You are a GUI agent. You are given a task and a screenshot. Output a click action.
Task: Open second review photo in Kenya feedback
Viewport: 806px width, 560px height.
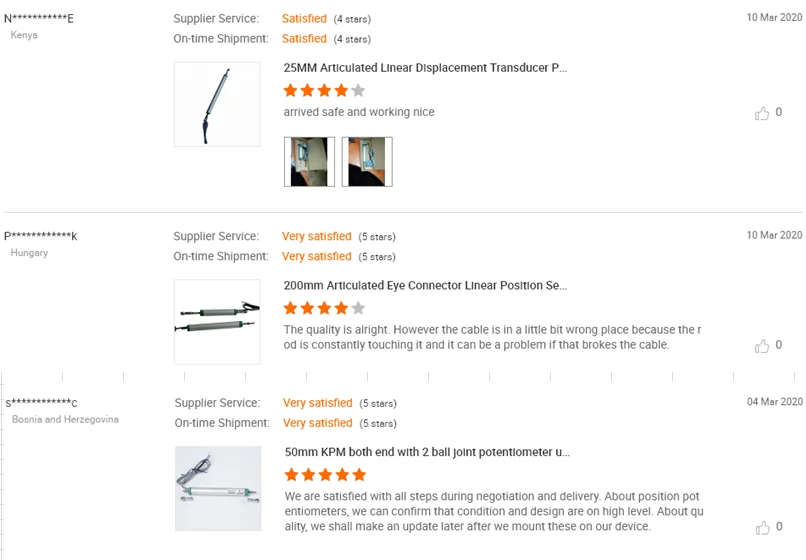(367, 162)
